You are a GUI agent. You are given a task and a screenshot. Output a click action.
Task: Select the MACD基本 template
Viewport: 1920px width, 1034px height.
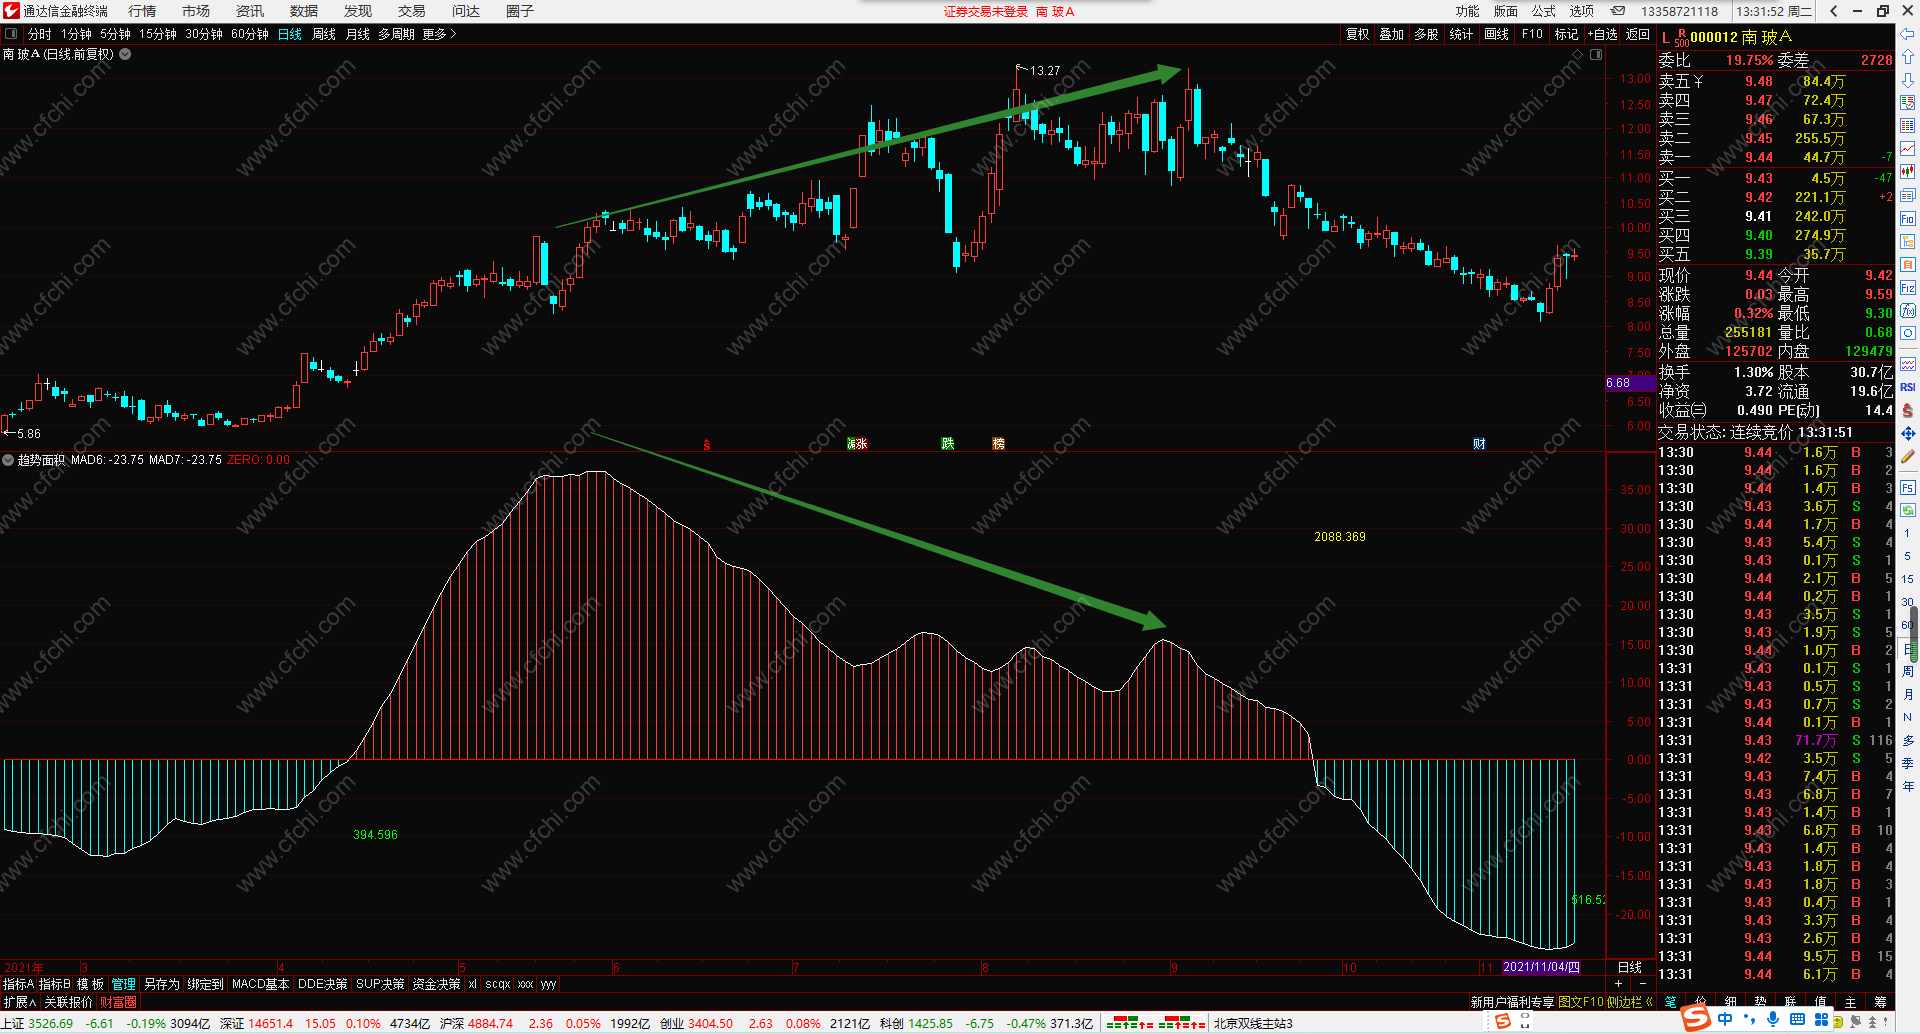click(x=260, y=984)
